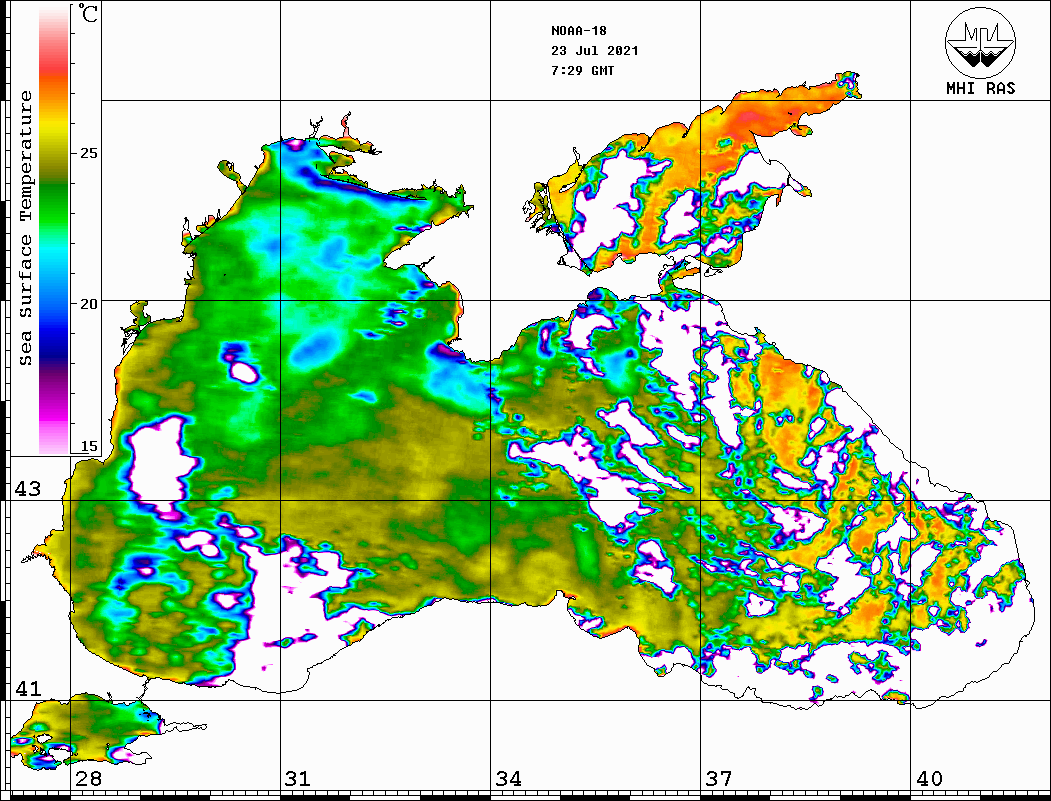This screenshot has width=1051, height=801.
Task: Click latitude label '41'
Action: click(x=28, y=688)
